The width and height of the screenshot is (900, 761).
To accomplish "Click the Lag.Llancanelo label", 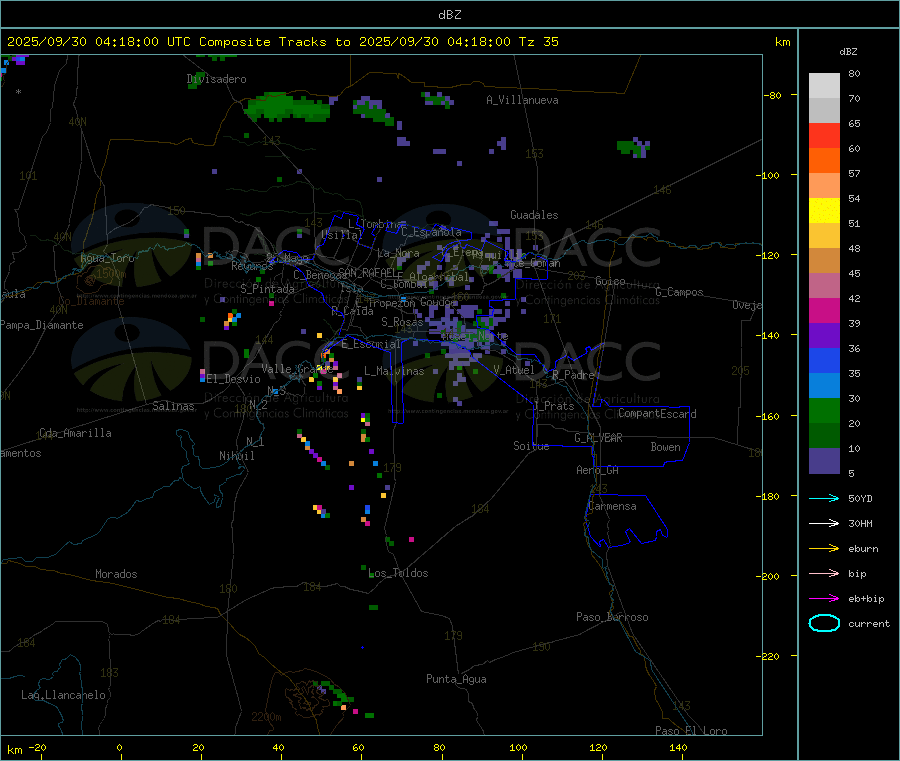I will click(63, 695).
